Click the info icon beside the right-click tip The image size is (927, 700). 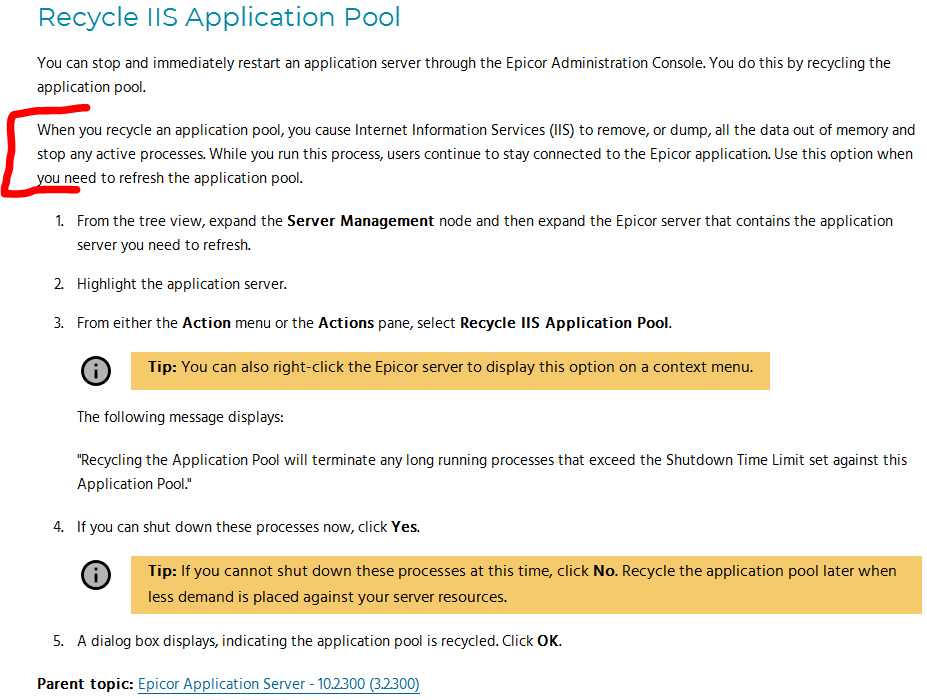click(x=96, y=371)
